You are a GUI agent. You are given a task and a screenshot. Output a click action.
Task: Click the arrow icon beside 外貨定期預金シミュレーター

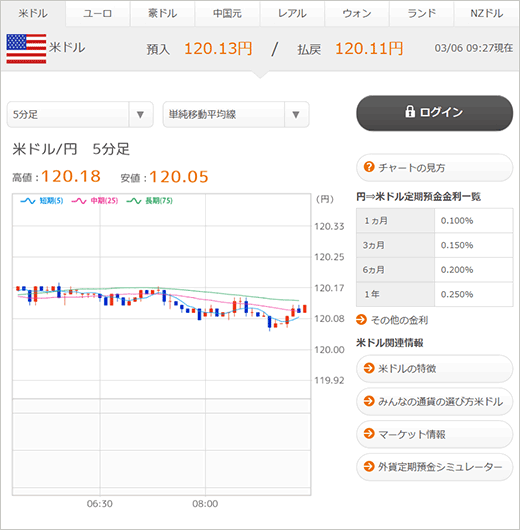pos(369,466)
